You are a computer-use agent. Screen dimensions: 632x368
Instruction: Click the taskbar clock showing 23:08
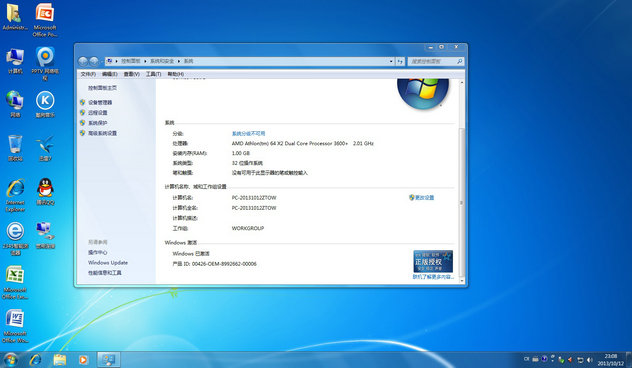tap(611, 360)
